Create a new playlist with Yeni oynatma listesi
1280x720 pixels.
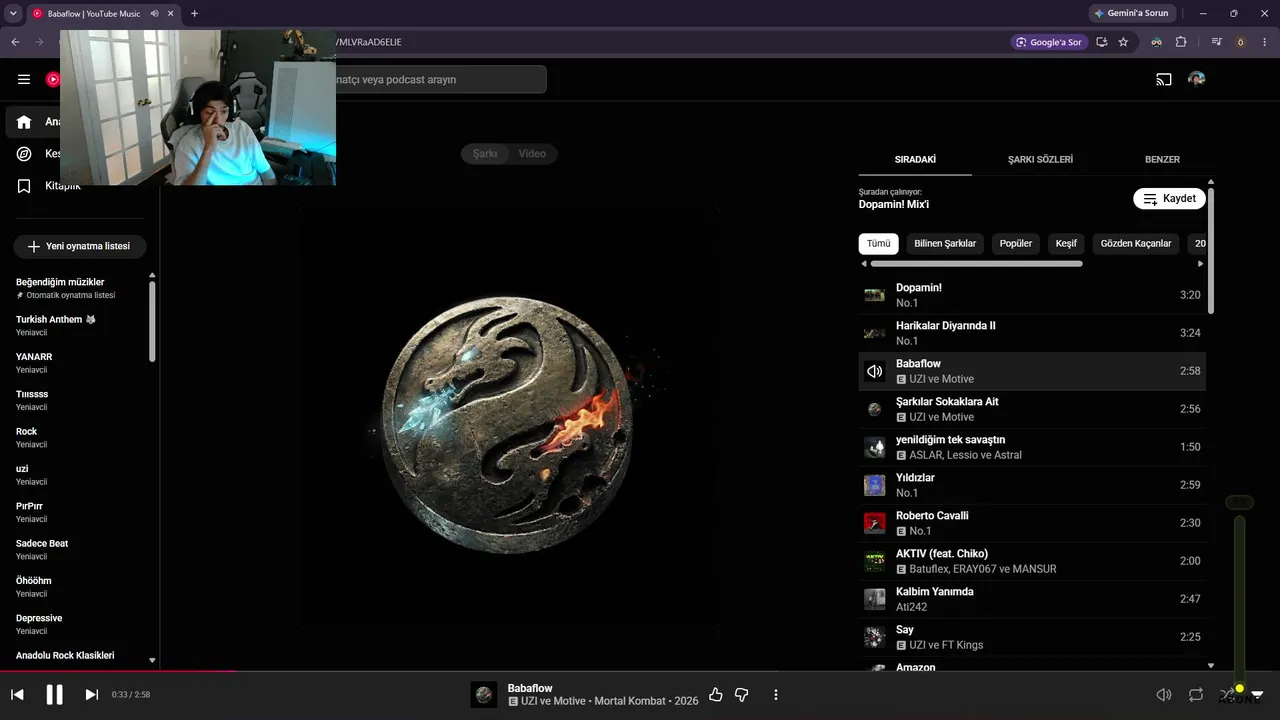79,246
